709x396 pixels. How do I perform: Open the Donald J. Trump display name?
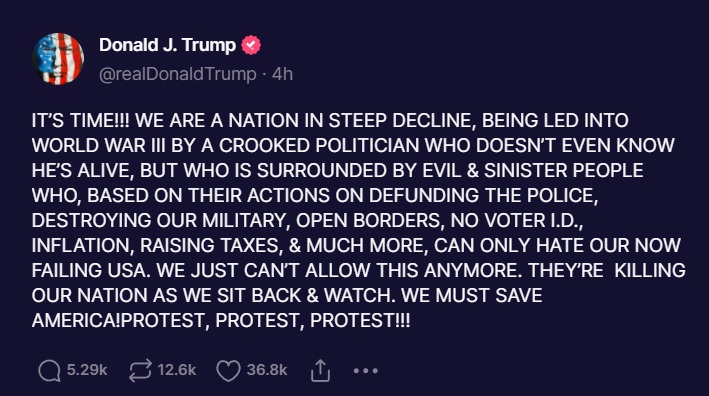pyautogui.click(x=167, y=45)
